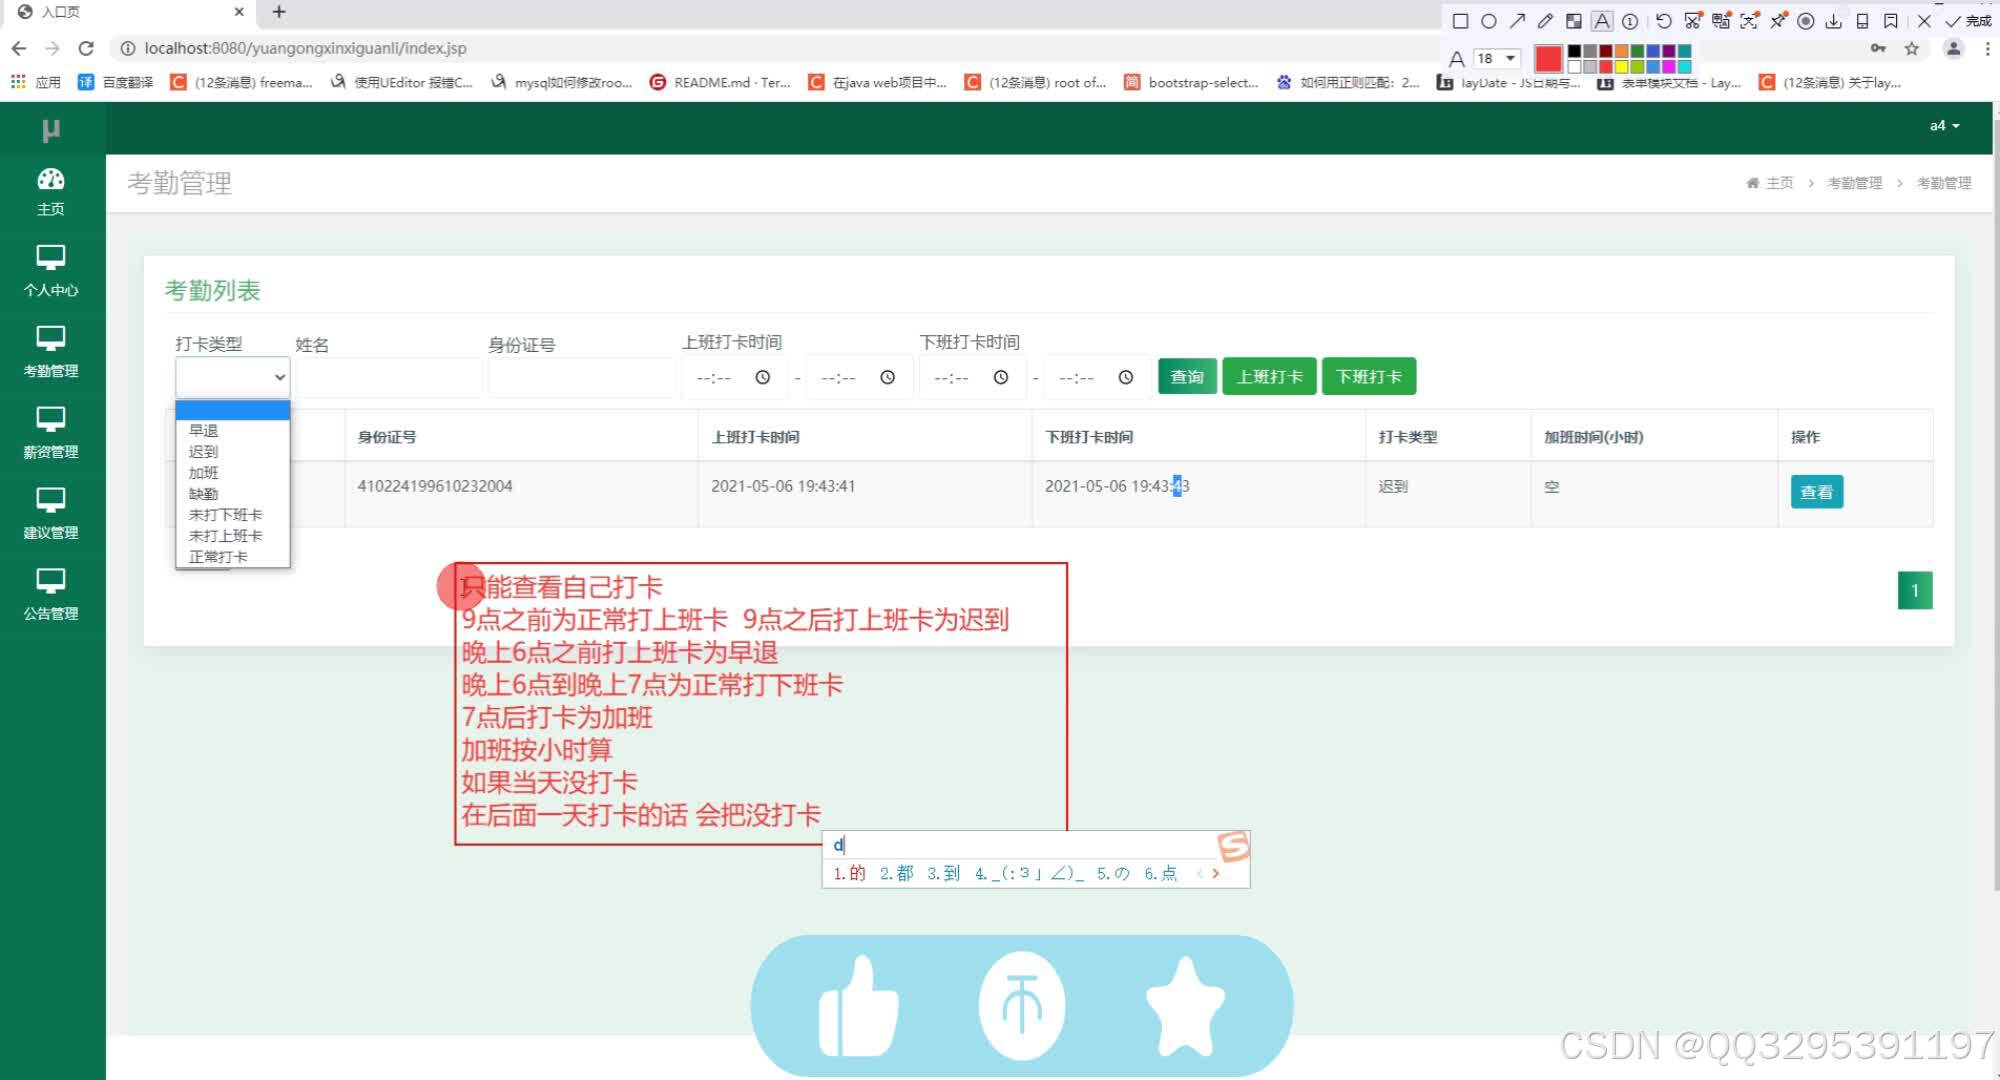The width and height of the screenshot is (2000, 1080).
Task: Click the bookmark icon in screenshot toolbar
Action: (x=1891, y=21)
